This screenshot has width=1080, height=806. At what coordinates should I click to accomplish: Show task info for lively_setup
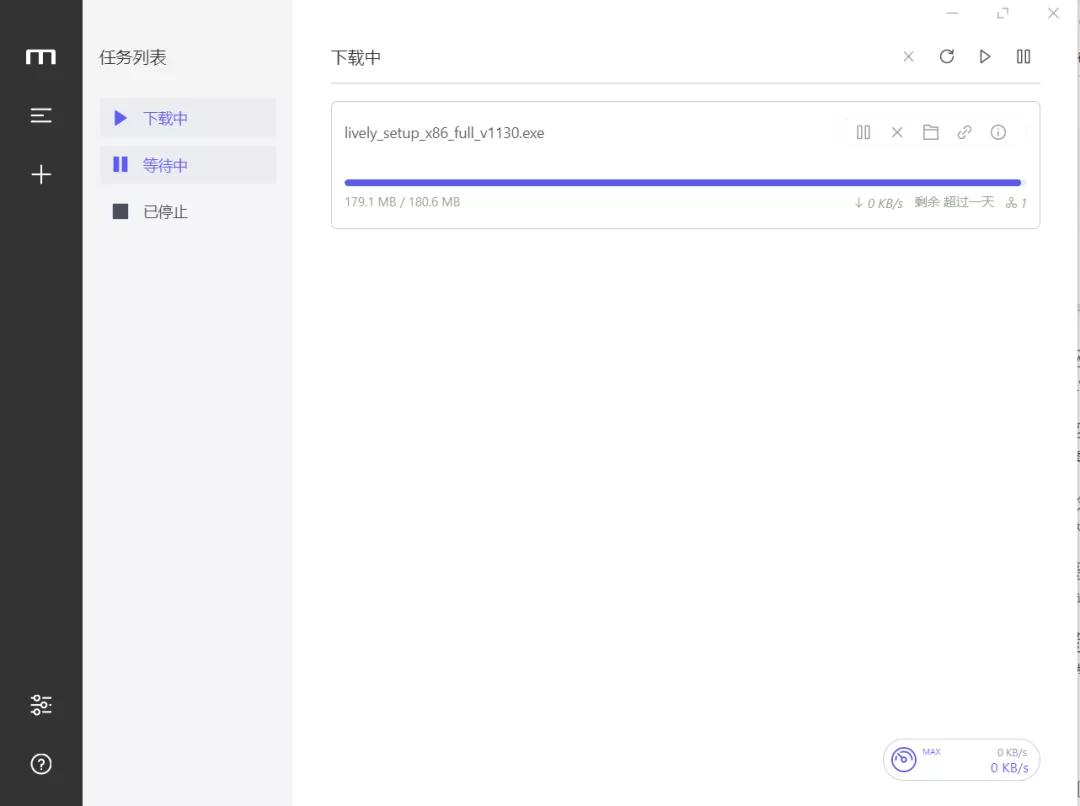[x=998, y=132]
